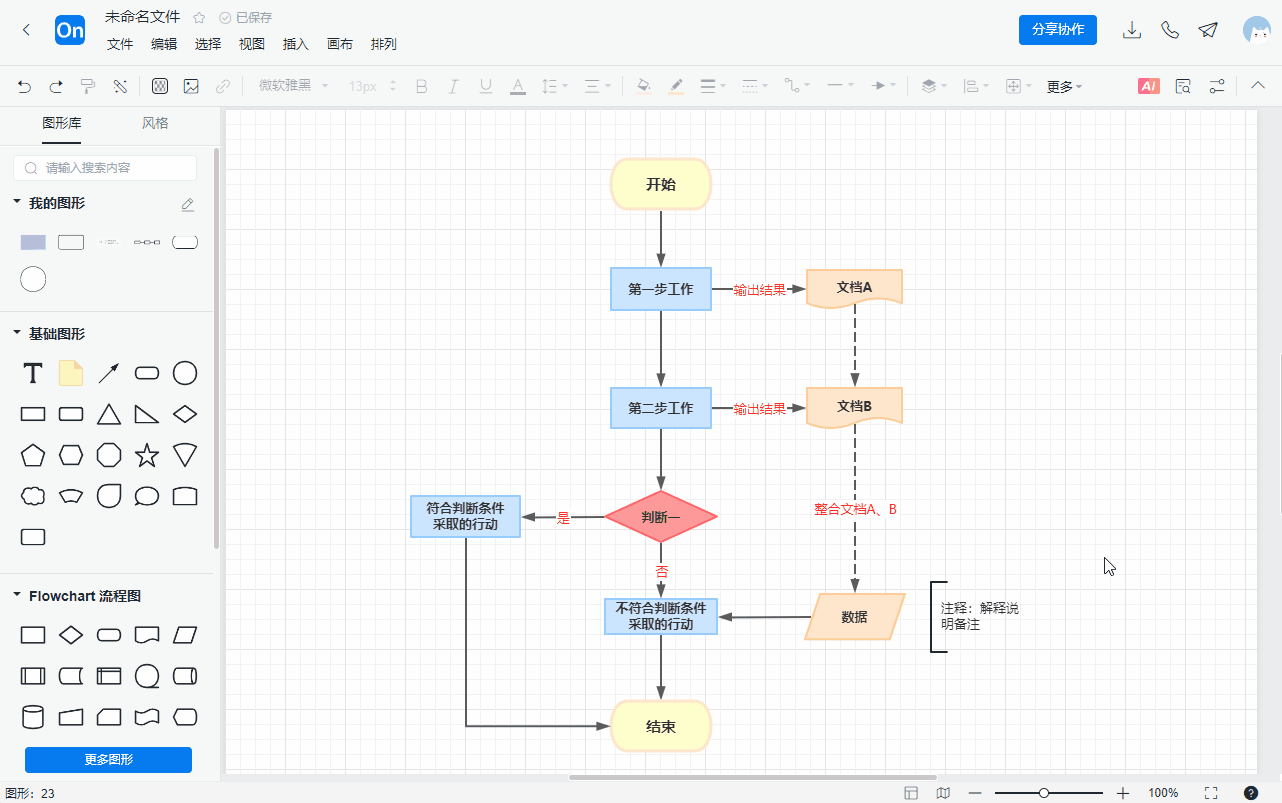This screenshot has height=803, width=1282.
Task: Open the 微软雅黑 font dropdown
Action: click(x=293, y=86)
